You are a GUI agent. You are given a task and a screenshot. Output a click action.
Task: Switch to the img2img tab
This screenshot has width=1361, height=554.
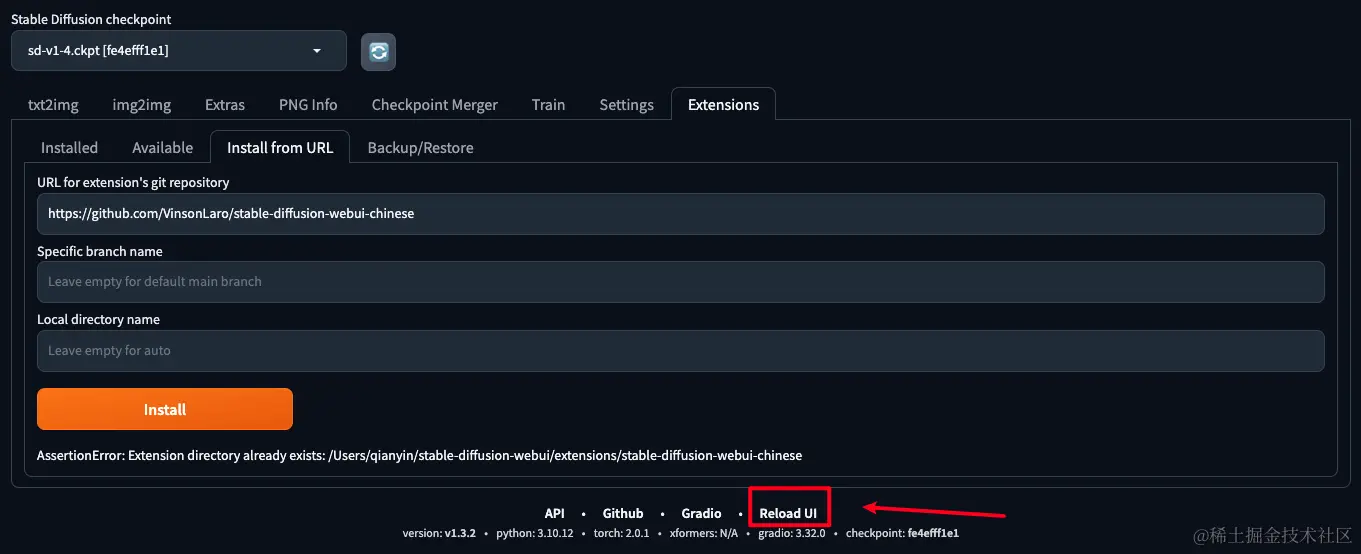(x=142, y=104)
